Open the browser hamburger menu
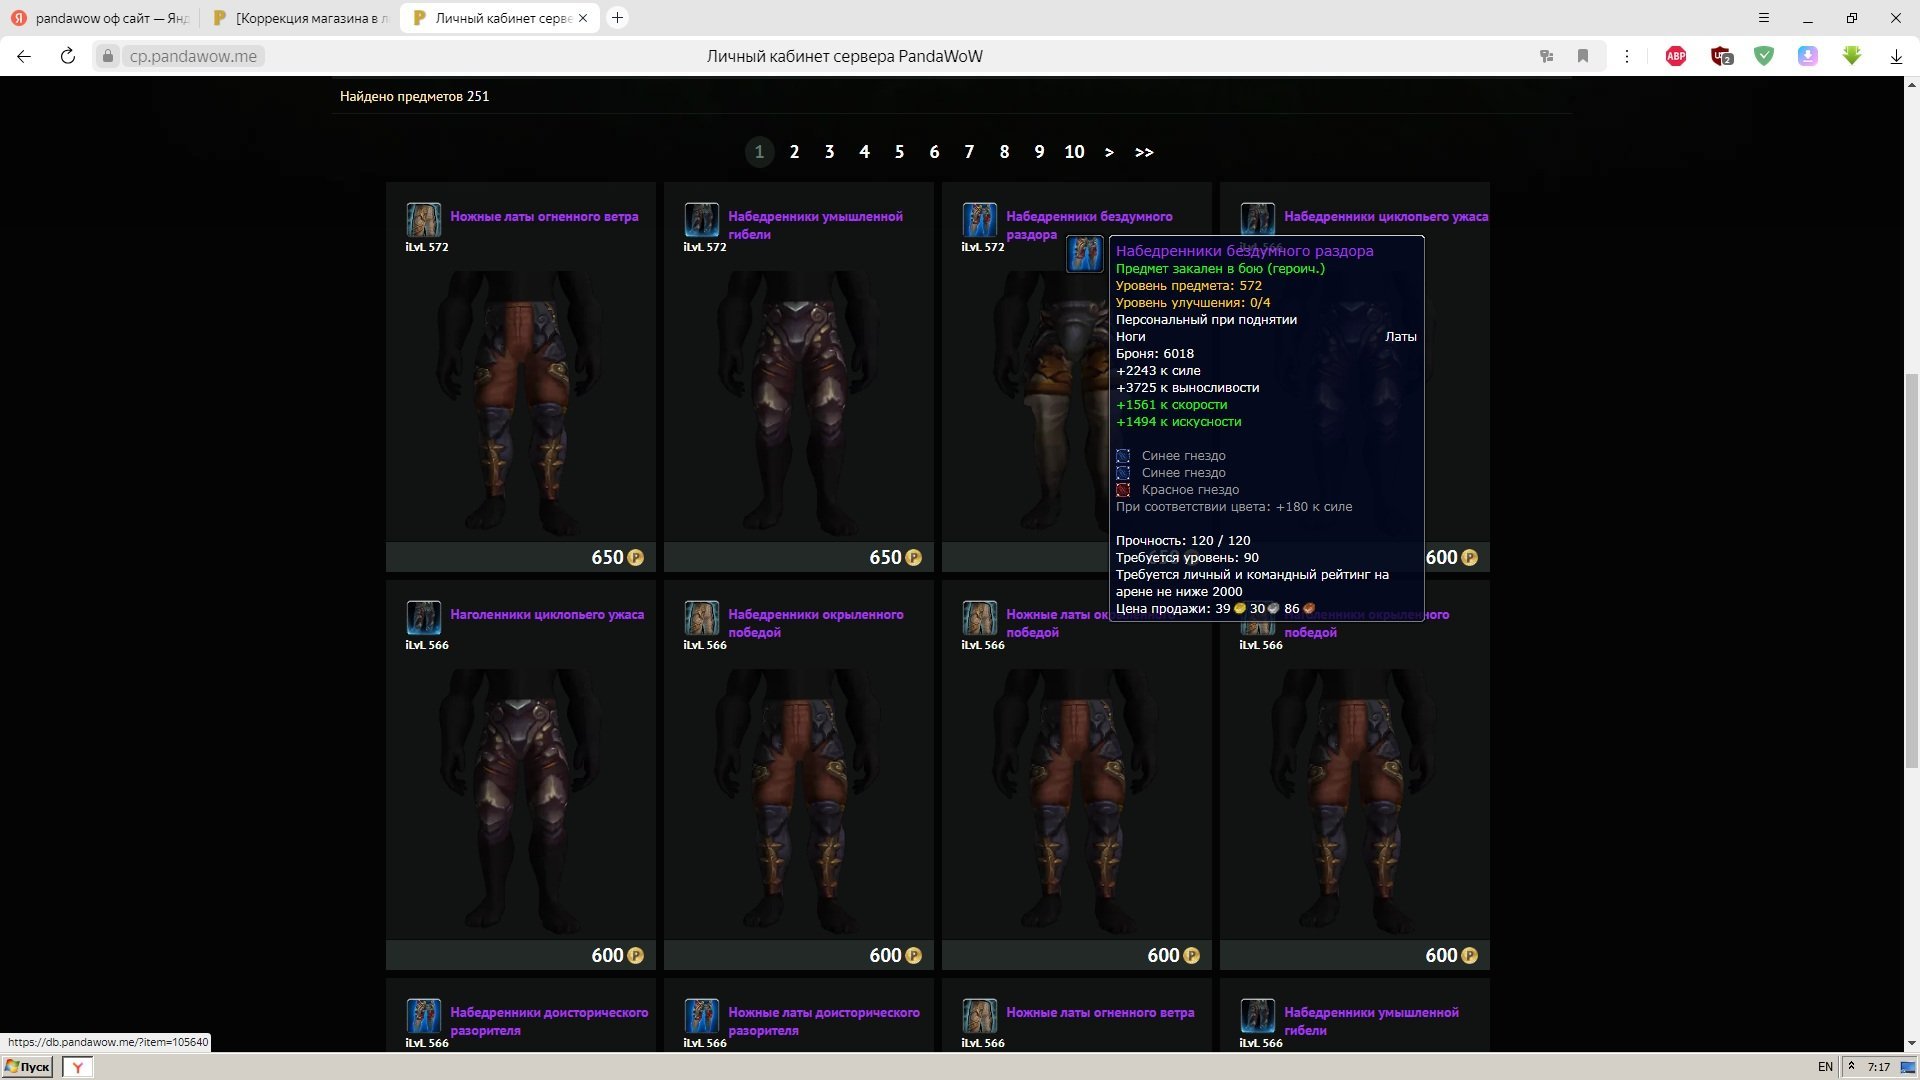Screen dimensions: 1920x1080 coord(1764,18)
